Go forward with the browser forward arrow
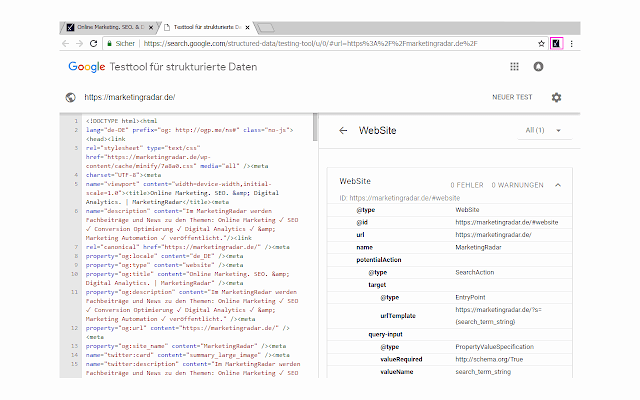This screenshot has height=400, width=640. (x=79, y=44)
